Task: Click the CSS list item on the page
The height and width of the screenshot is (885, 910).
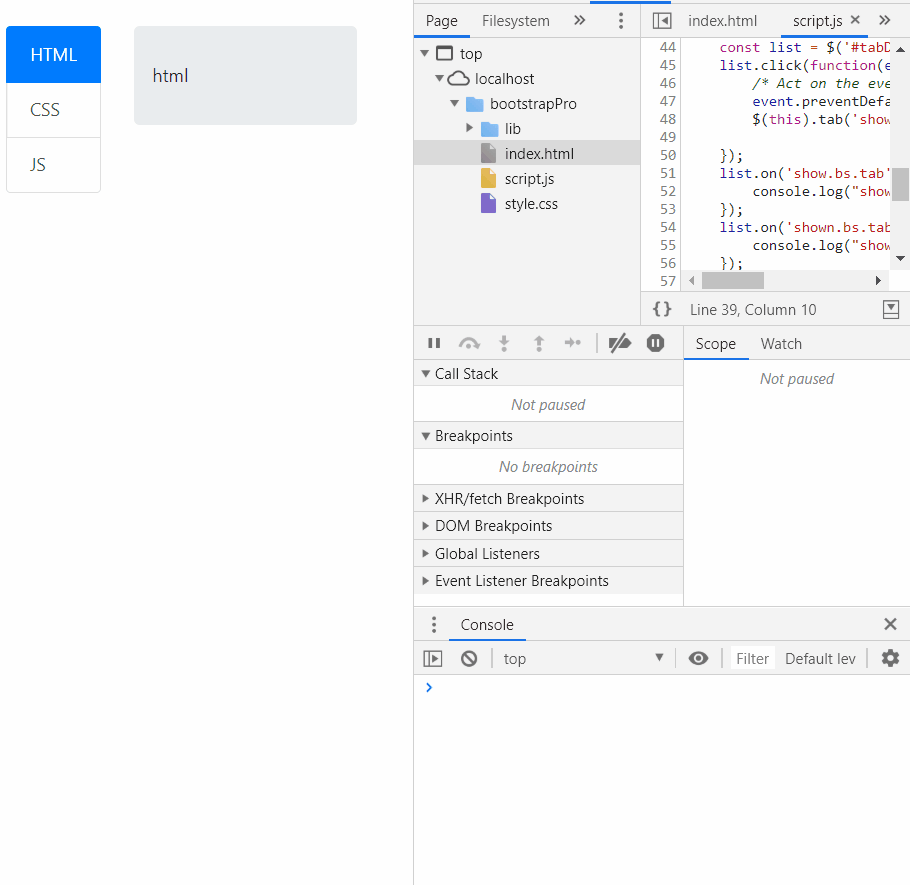Action: point(53,110)
